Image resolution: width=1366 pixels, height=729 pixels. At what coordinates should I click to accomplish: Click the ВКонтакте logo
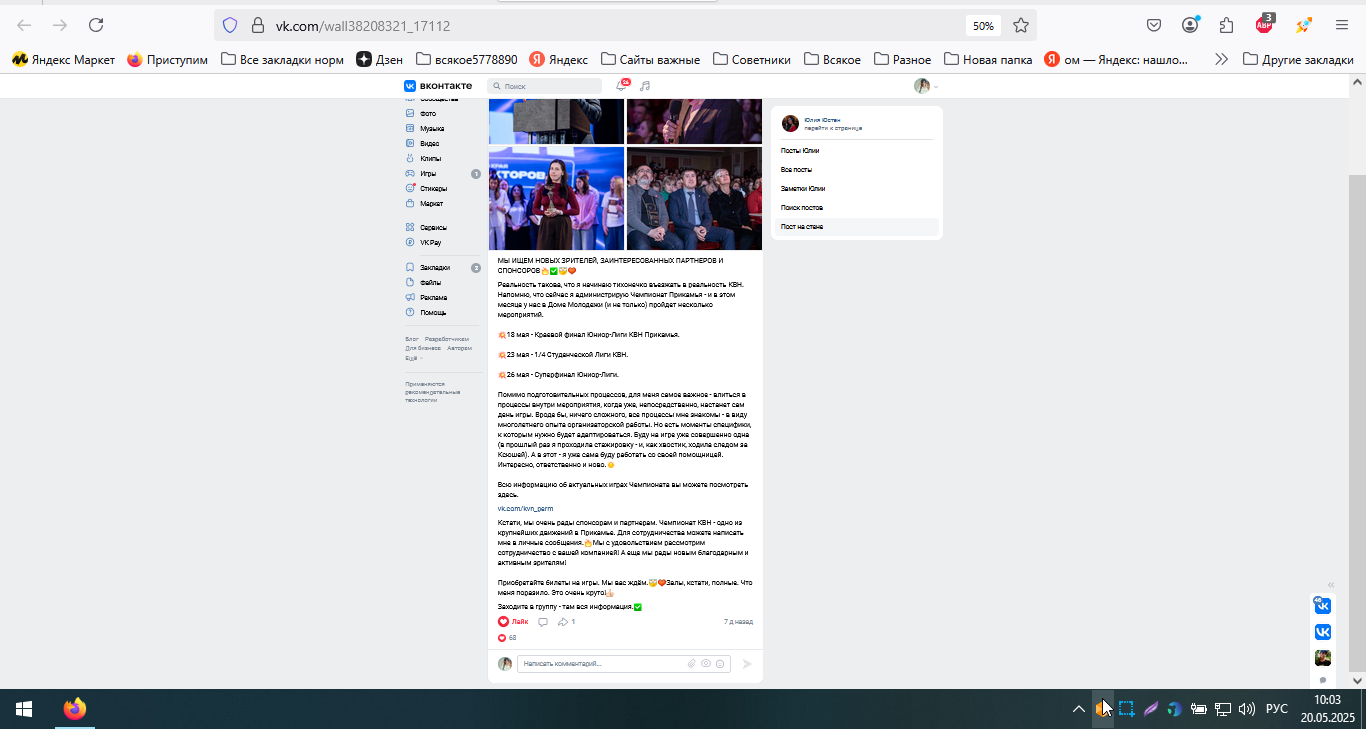[x=438, y=86]
